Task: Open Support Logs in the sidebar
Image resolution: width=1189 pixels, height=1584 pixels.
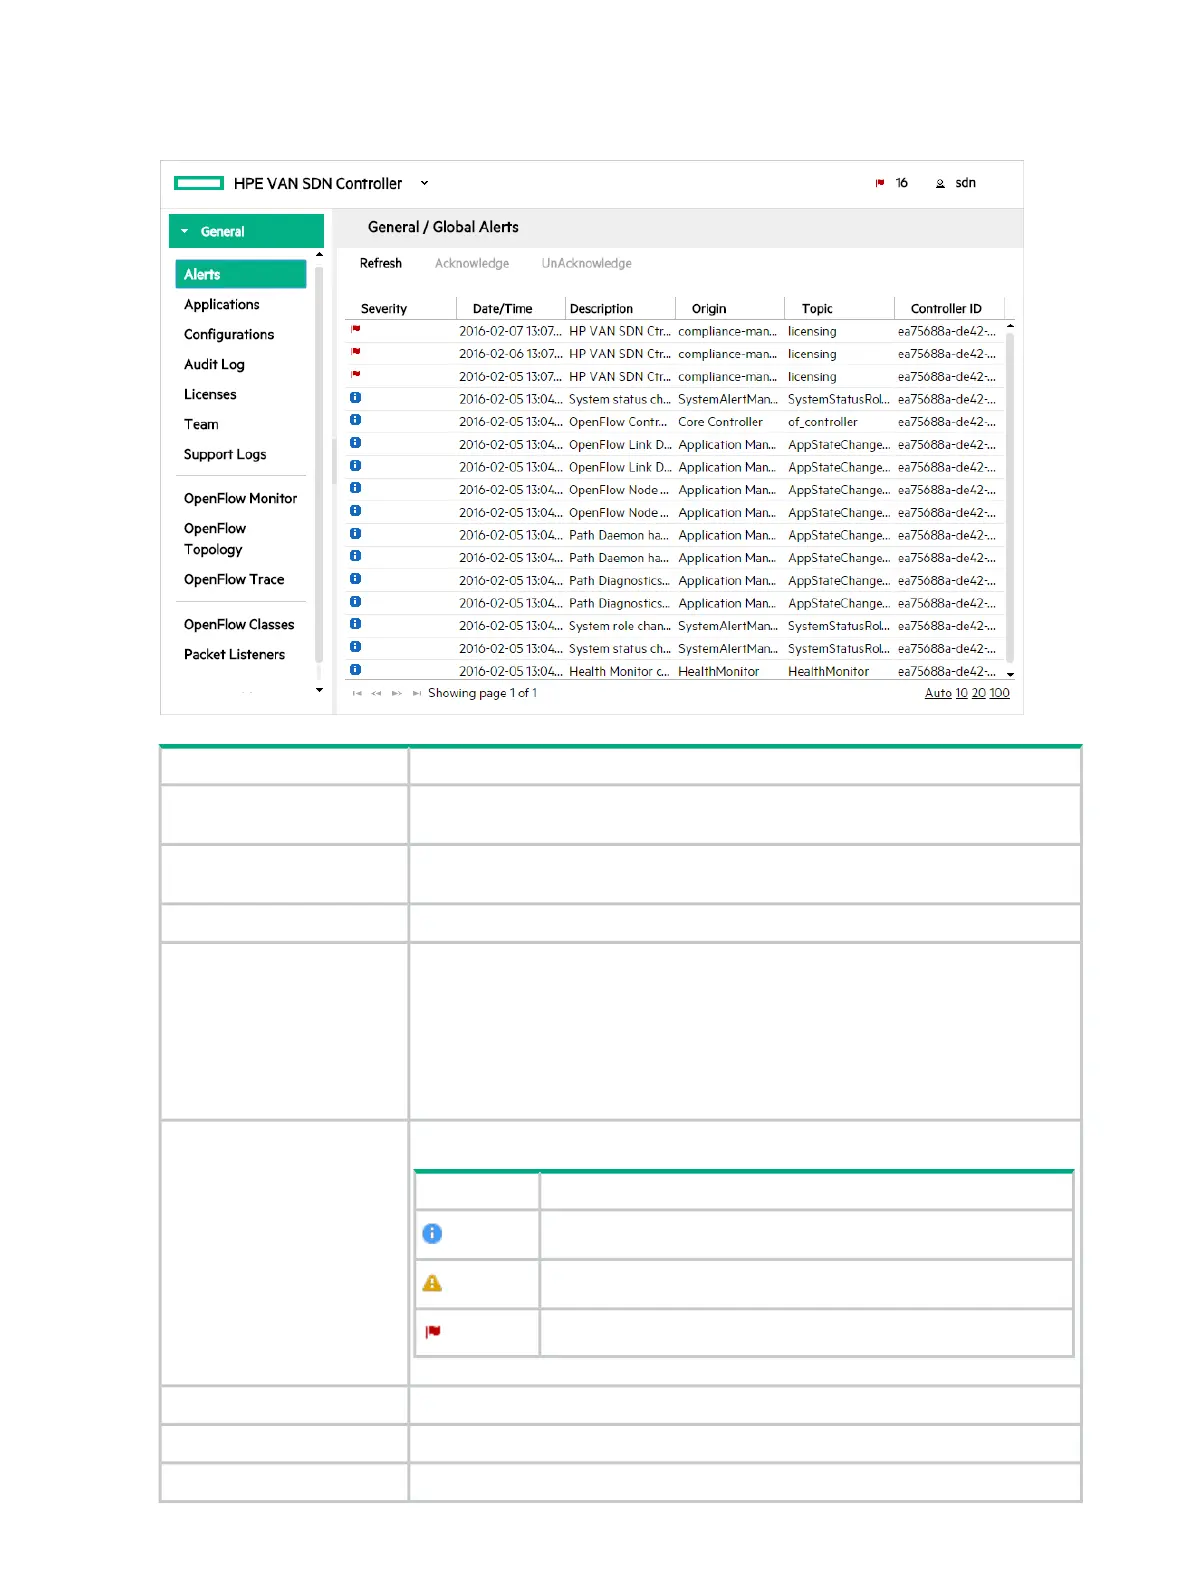Action: pos(225,454)
